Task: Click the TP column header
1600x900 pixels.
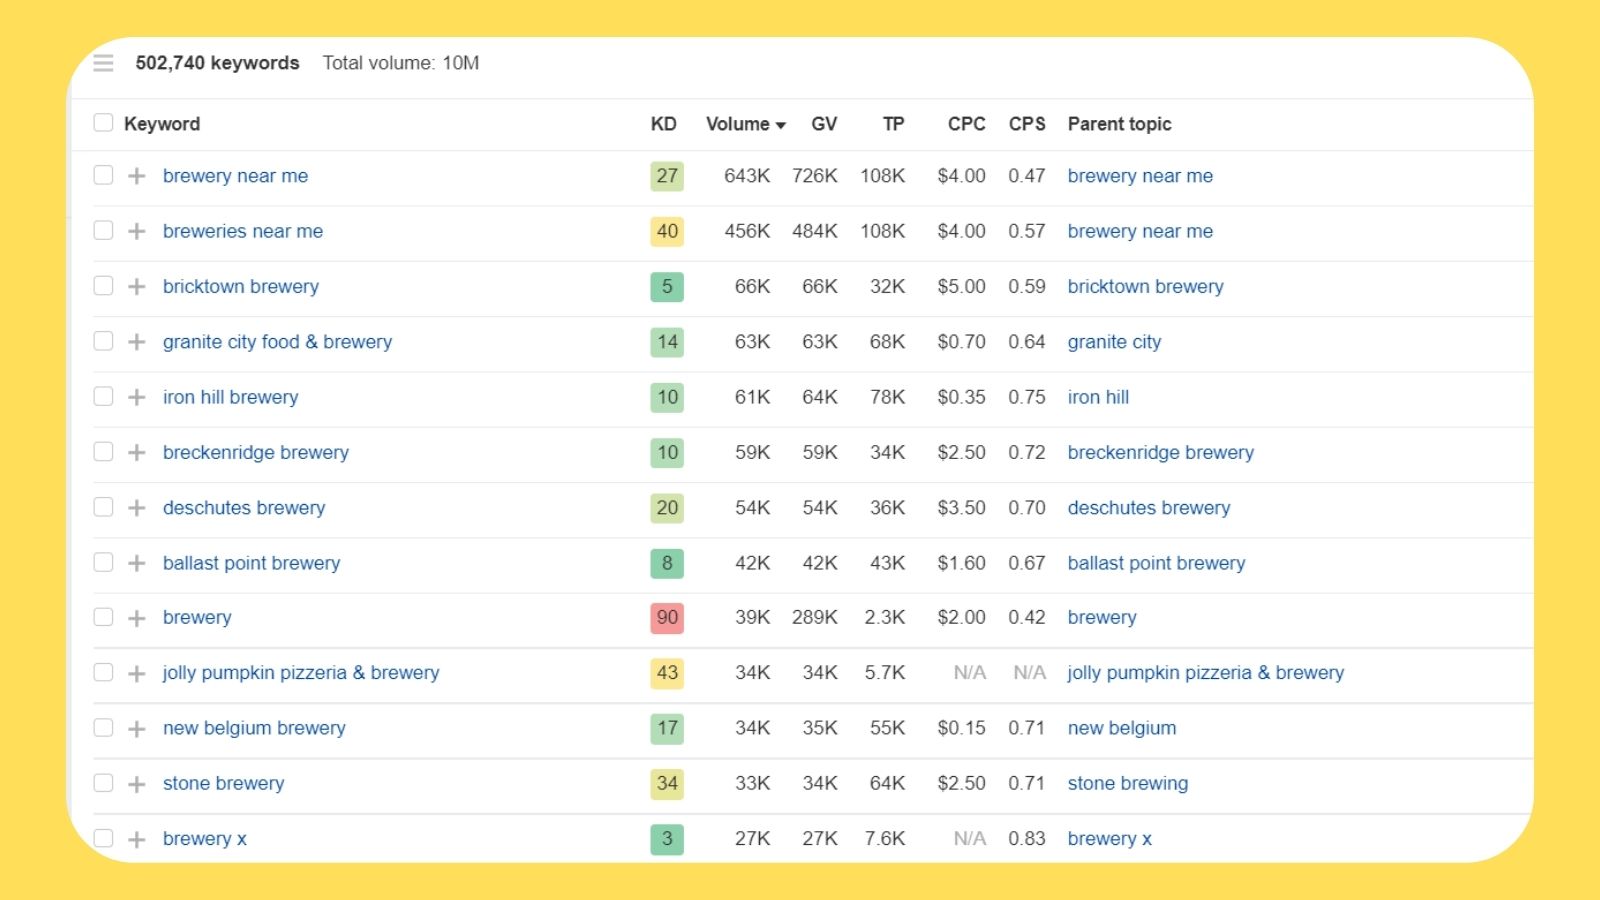Action: pos(893,124)
